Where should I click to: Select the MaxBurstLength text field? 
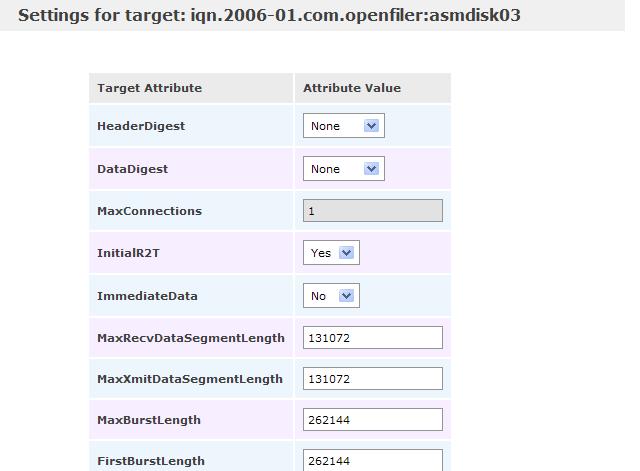coord(372,420)
